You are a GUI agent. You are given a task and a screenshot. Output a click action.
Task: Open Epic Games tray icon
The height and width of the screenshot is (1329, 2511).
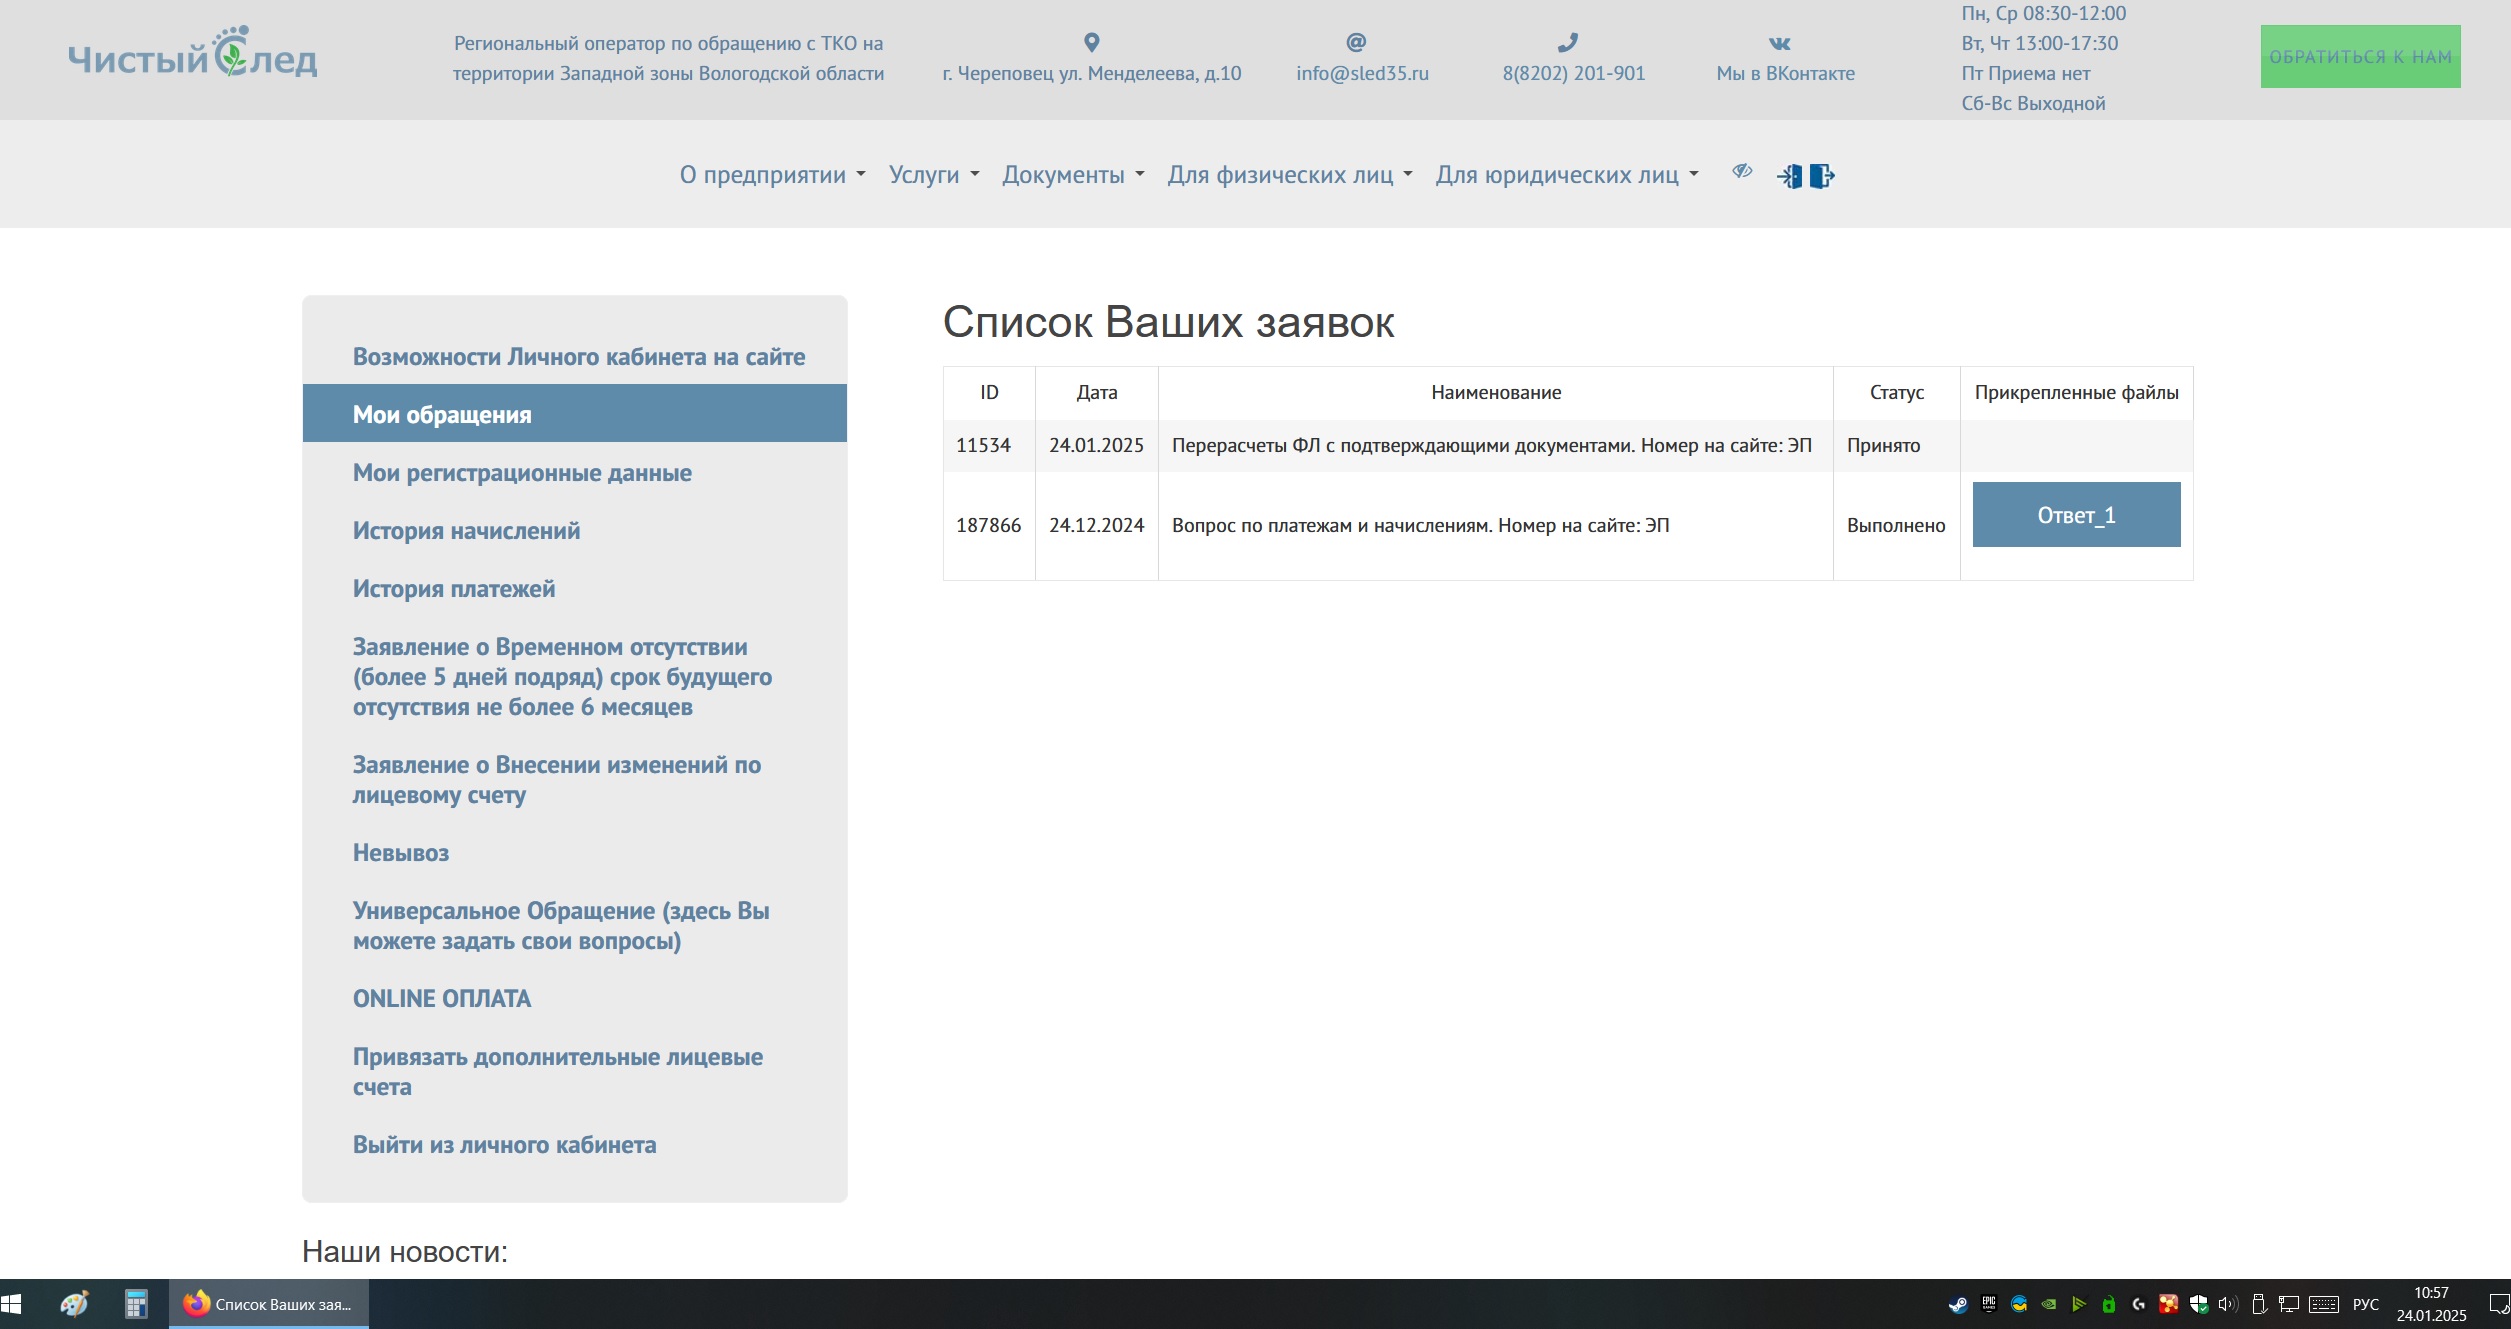(x=1989, y=1304)
